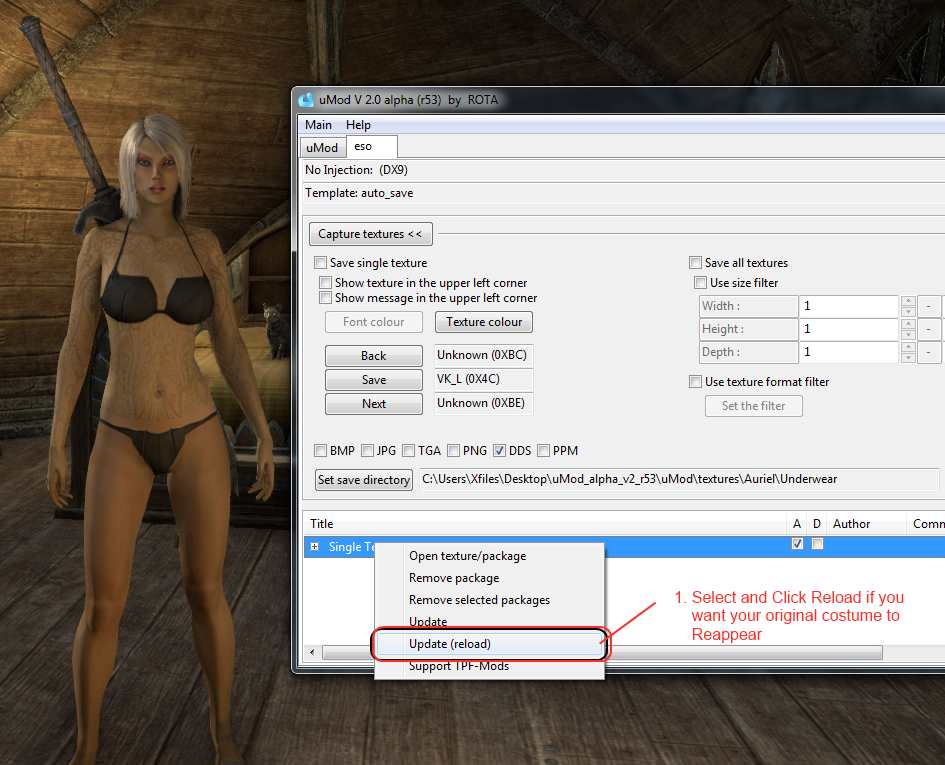945x765 pixels.
Task: Enable the Save single texture checkbox
Action: [321, 263]
